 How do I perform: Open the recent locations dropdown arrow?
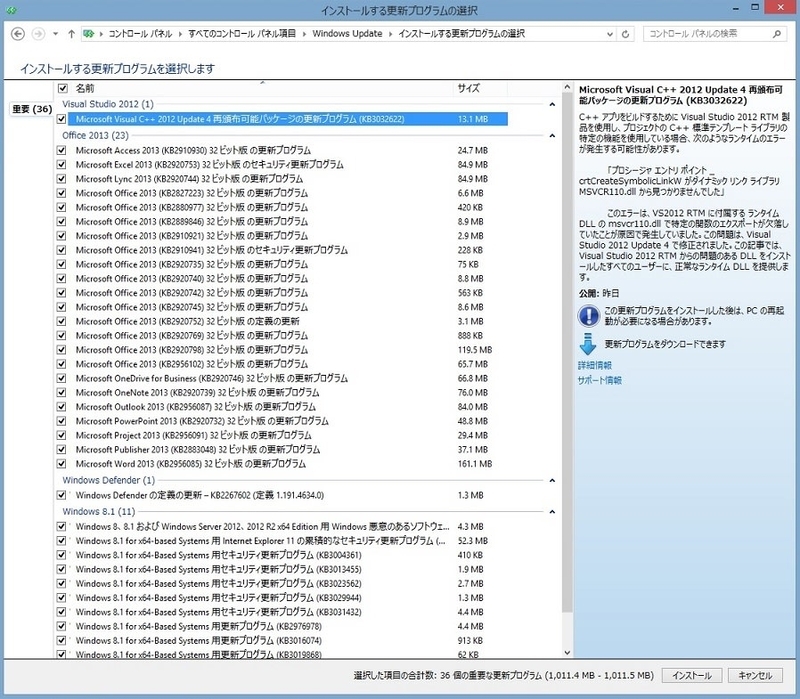tap(55, 34)
